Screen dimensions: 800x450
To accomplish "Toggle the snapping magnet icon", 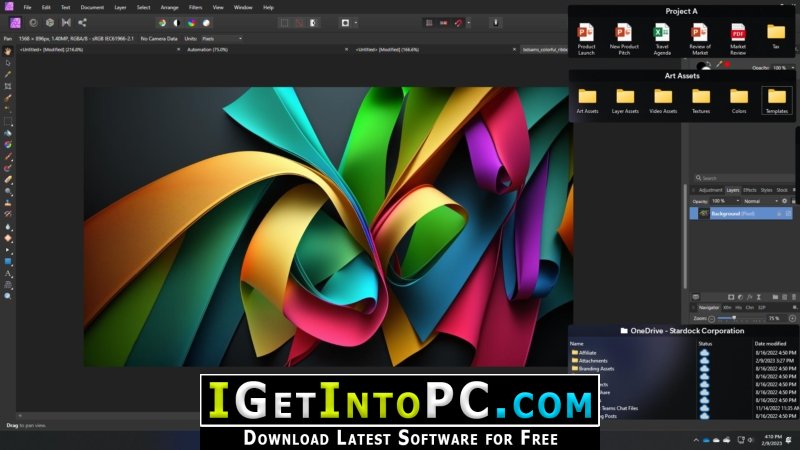I will [x=458, y=23].
